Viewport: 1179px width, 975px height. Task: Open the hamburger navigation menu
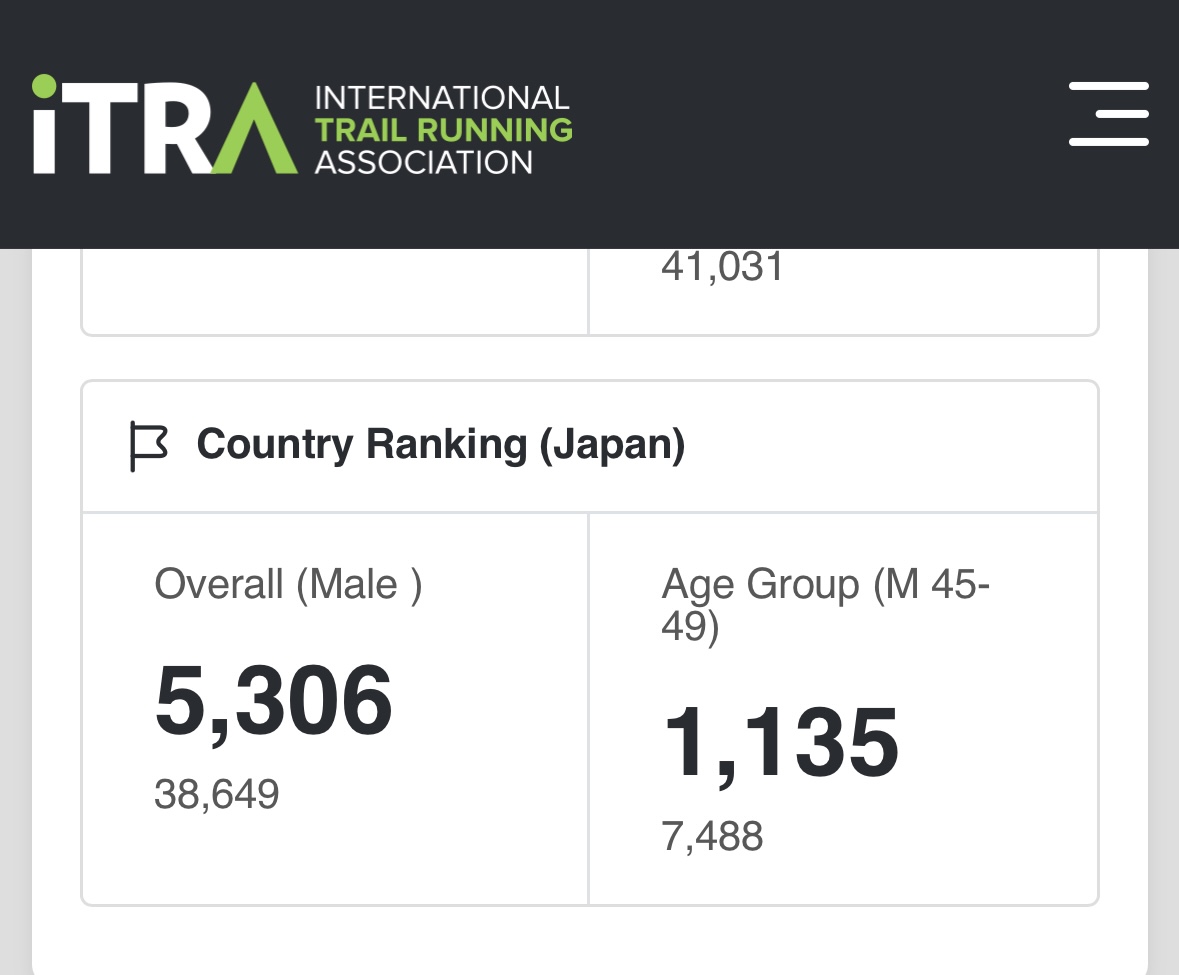(1108, 115)
